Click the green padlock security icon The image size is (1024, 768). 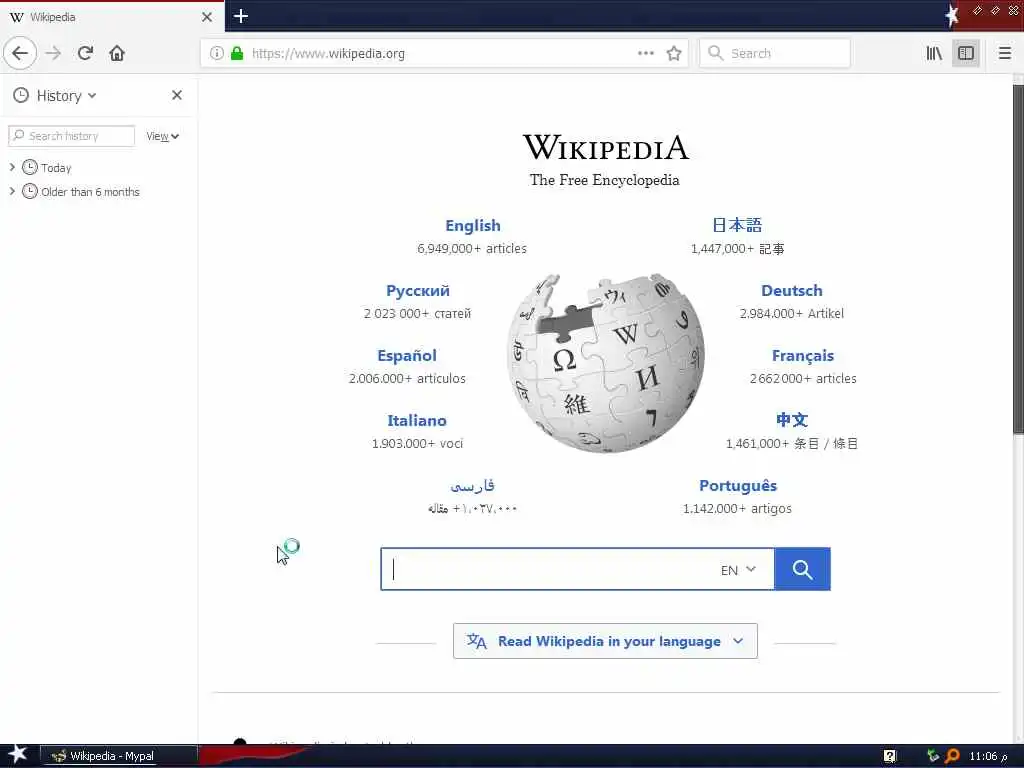(237, 53)
